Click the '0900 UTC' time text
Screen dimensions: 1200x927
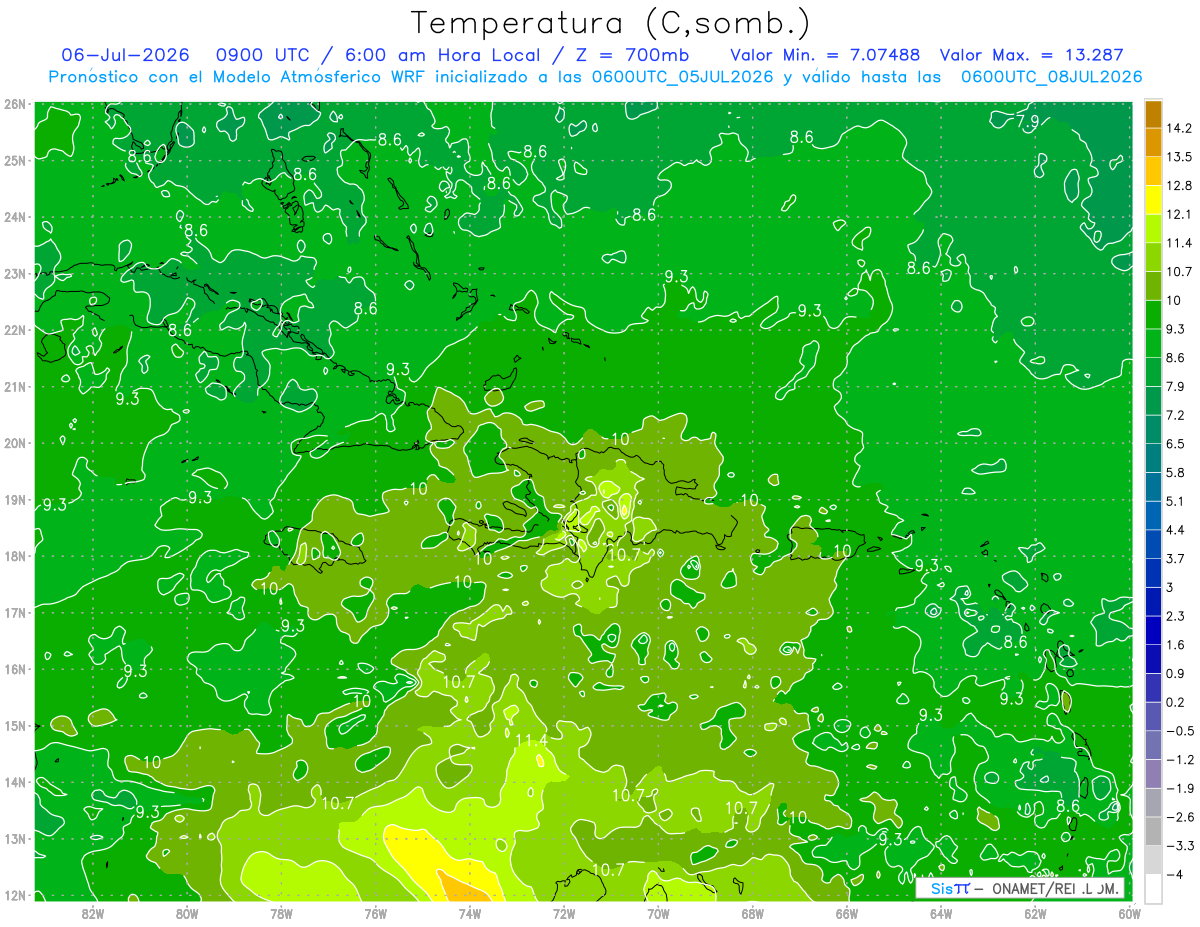click(x=262, y=54)
